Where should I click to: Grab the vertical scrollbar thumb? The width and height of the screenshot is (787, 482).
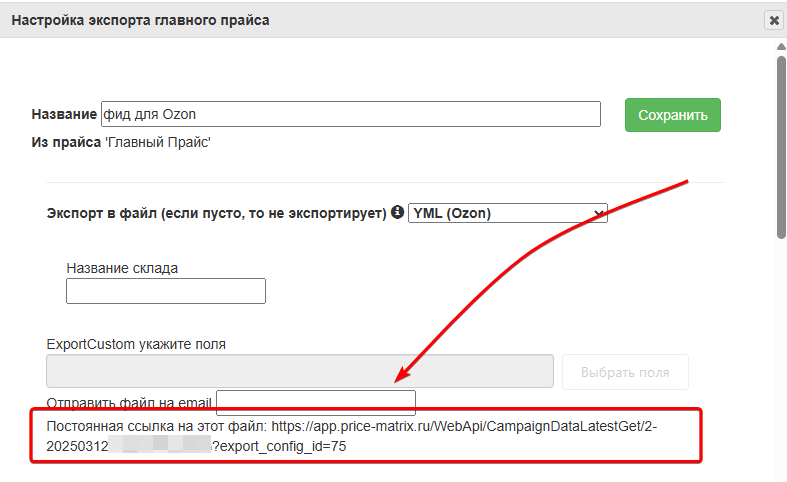pyautogui.click(x=781, y=150)
